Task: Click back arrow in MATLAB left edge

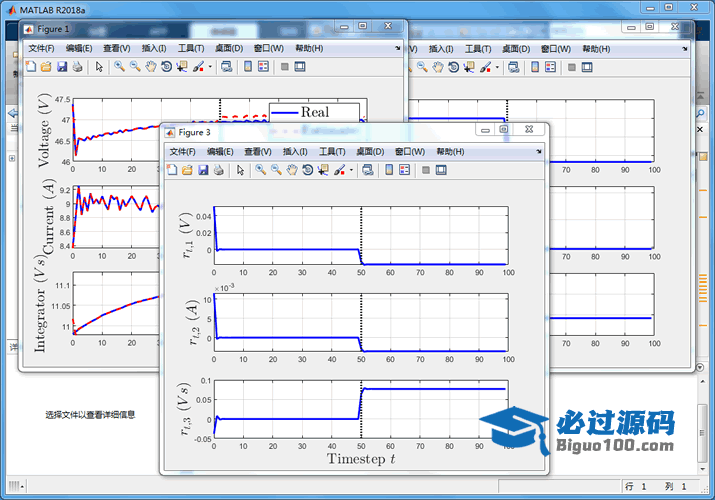Action: [x=13, y=113]
